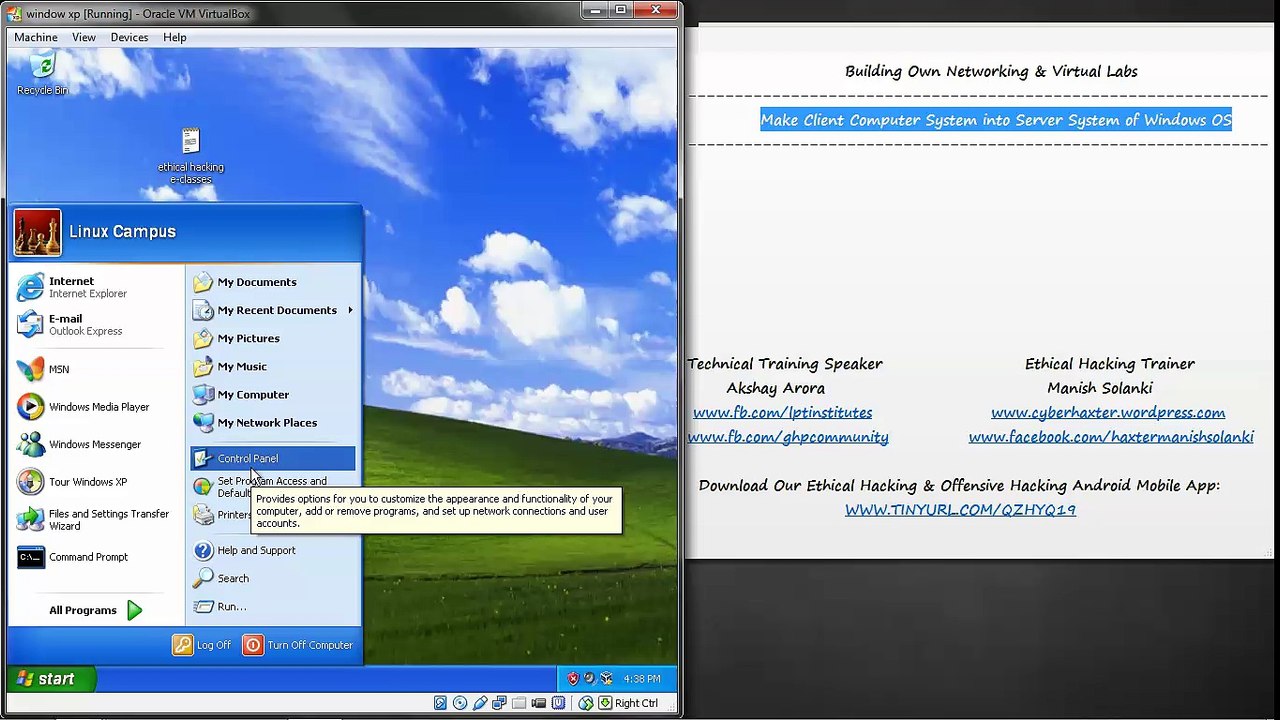This screenshot has width=1280, height=720.
Task: Click the Windows XP start button
Action: pyautogui.click(x=51, y=678)
